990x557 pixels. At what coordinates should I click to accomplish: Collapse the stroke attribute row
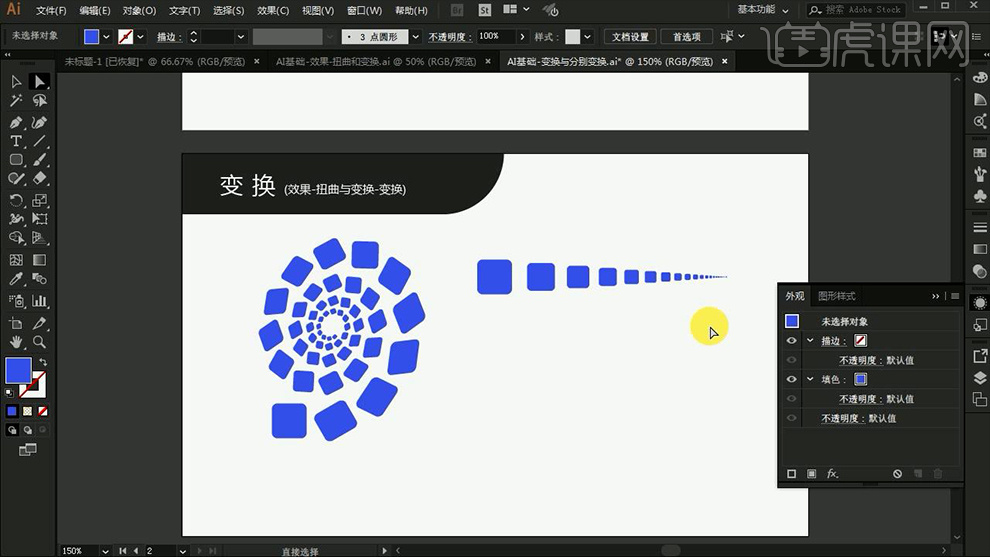coord(810,340)
